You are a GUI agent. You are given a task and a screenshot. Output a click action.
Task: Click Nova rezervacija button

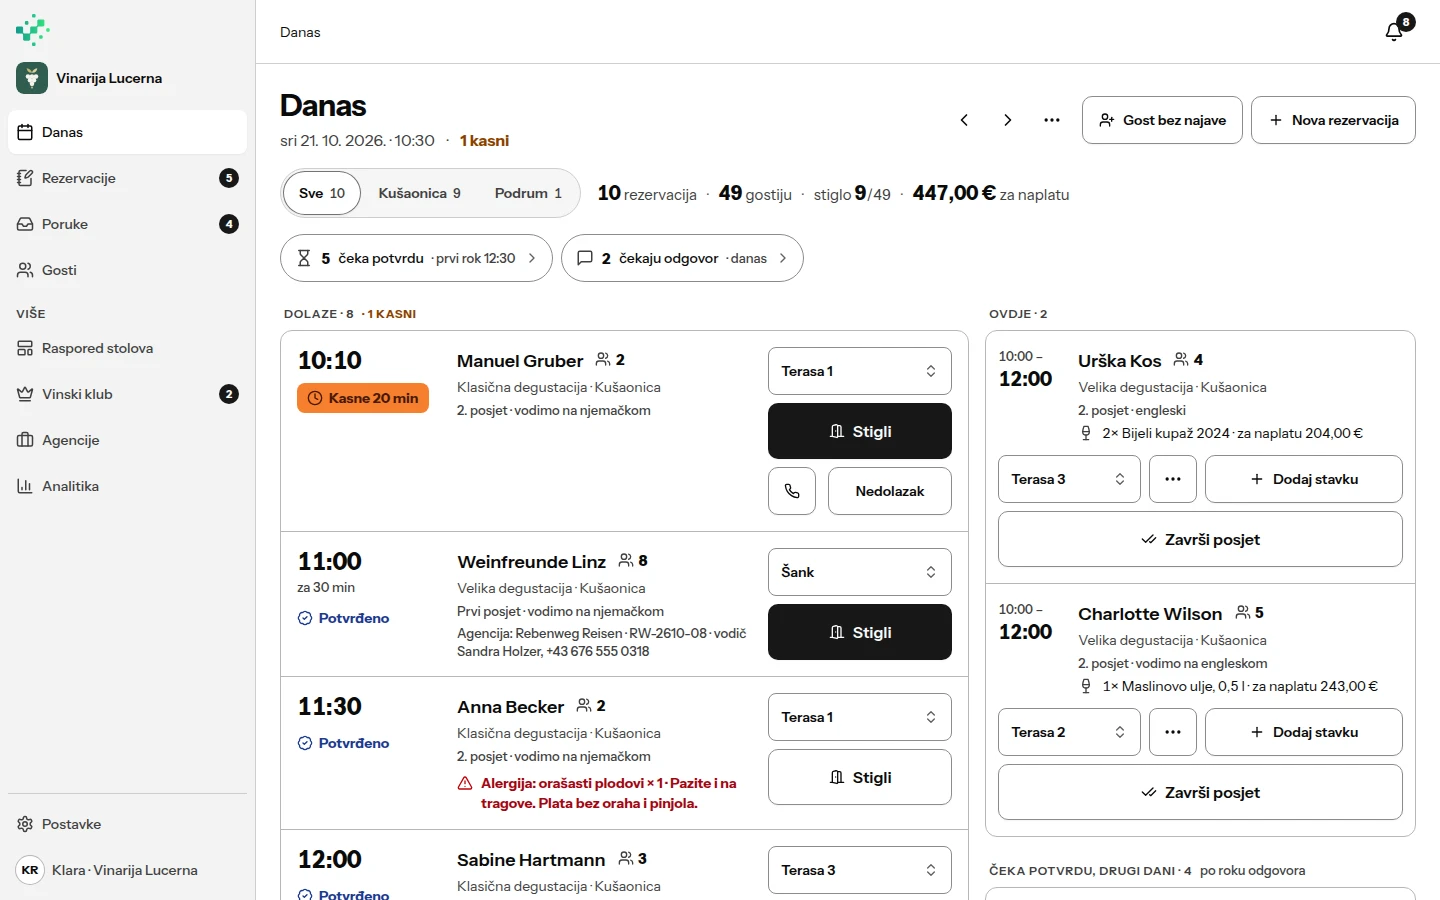click(x=1333, y=120)
